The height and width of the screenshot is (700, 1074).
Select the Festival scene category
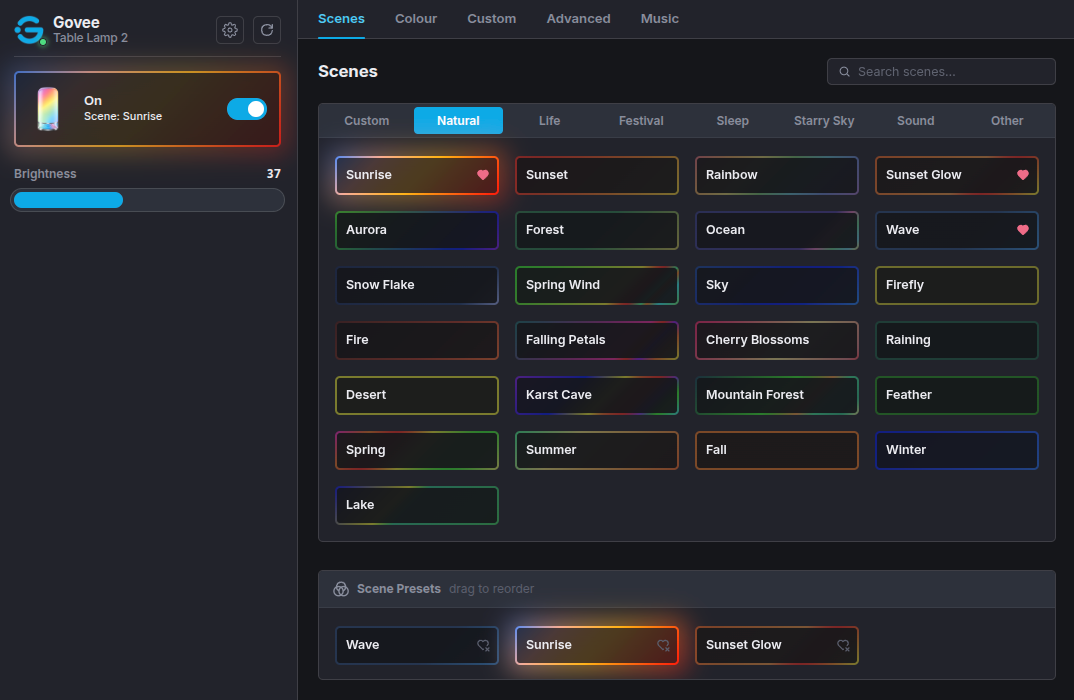641,121
